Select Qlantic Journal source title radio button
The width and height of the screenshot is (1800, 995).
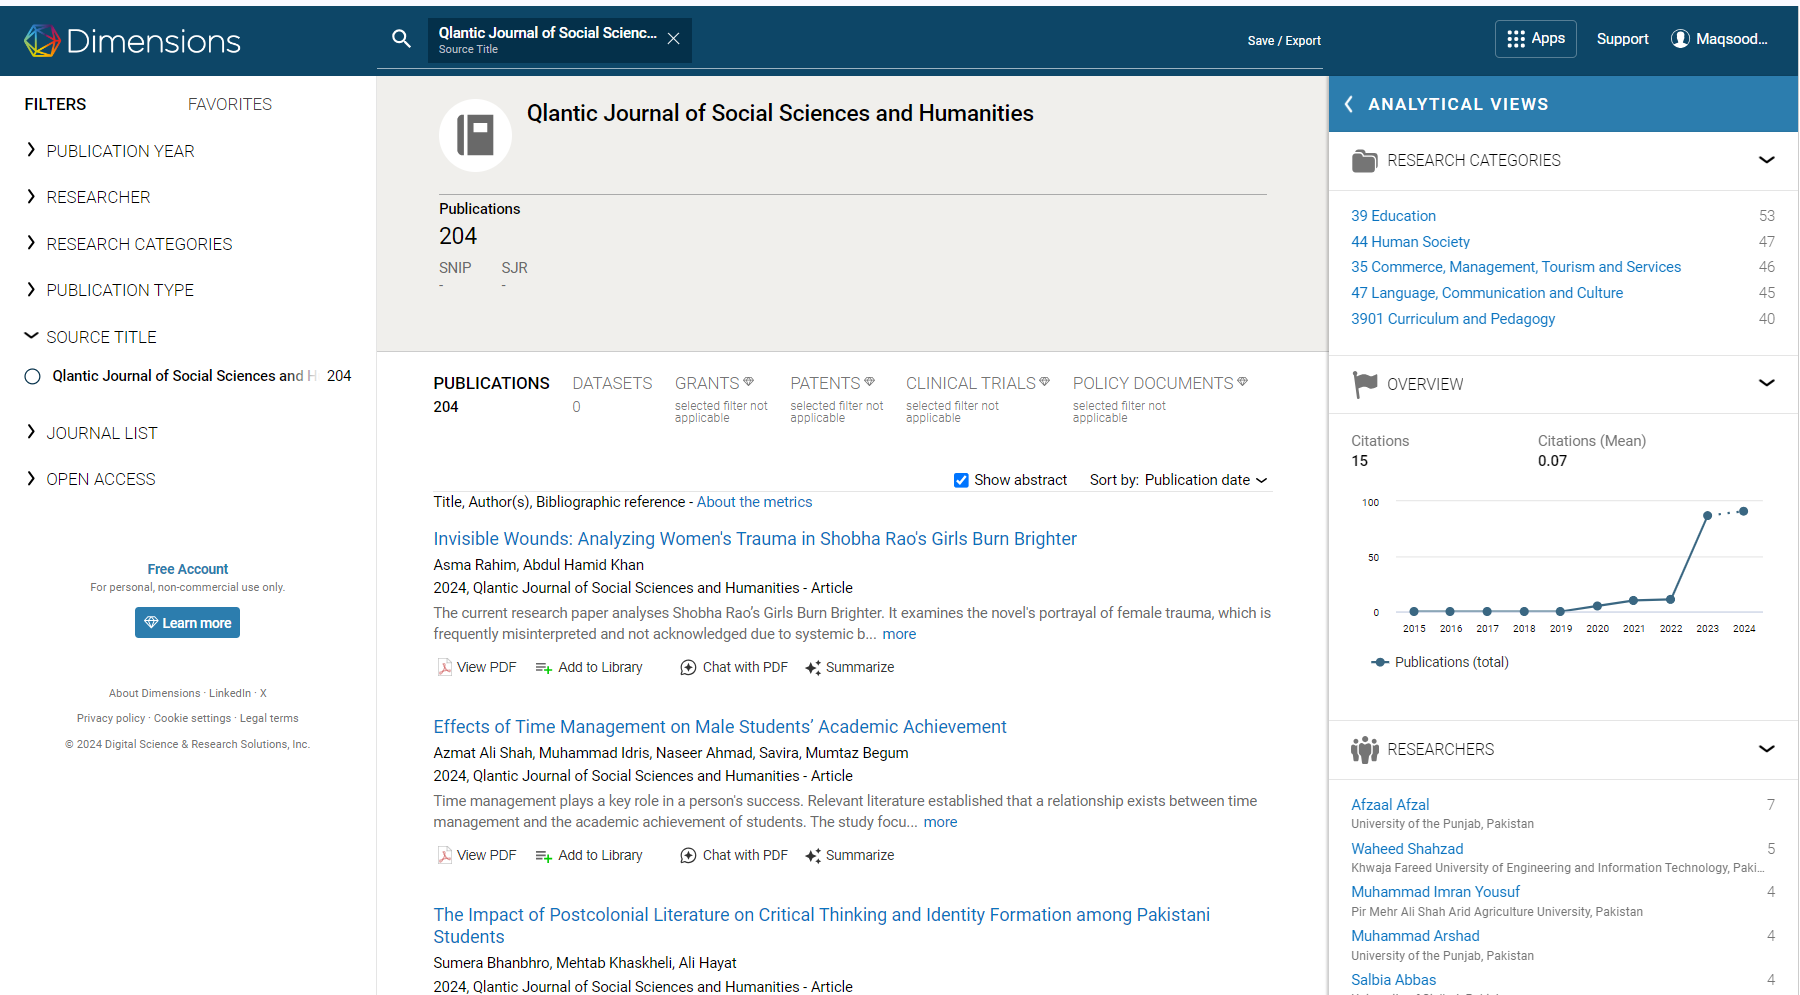click(x=33, y=377)
